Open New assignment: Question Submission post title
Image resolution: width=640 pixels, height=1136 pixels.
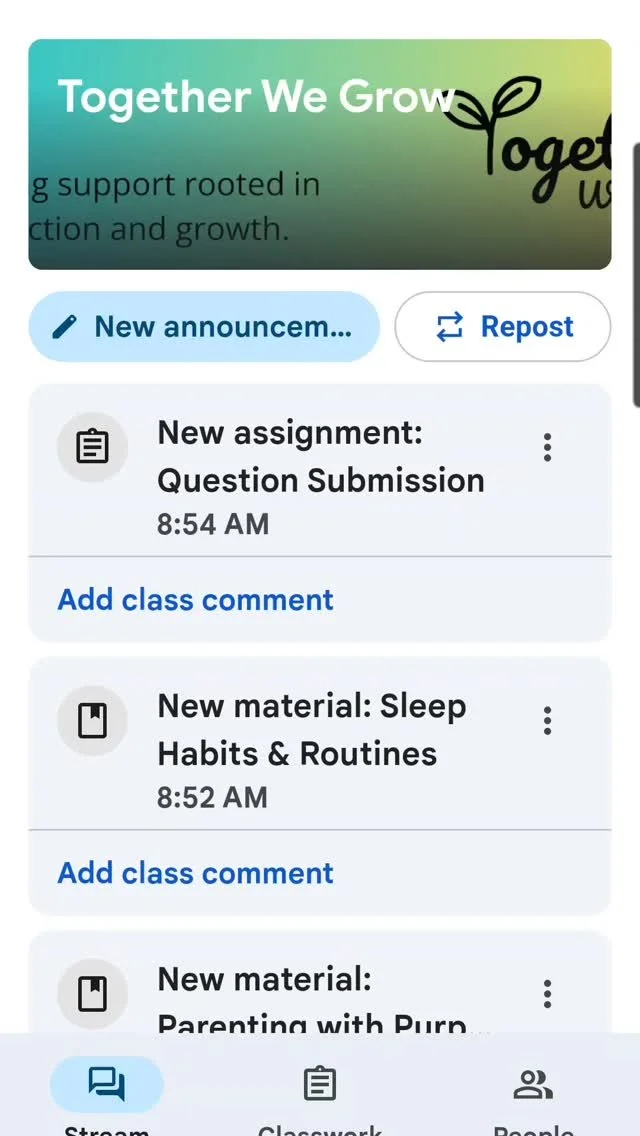click(320, 457)
